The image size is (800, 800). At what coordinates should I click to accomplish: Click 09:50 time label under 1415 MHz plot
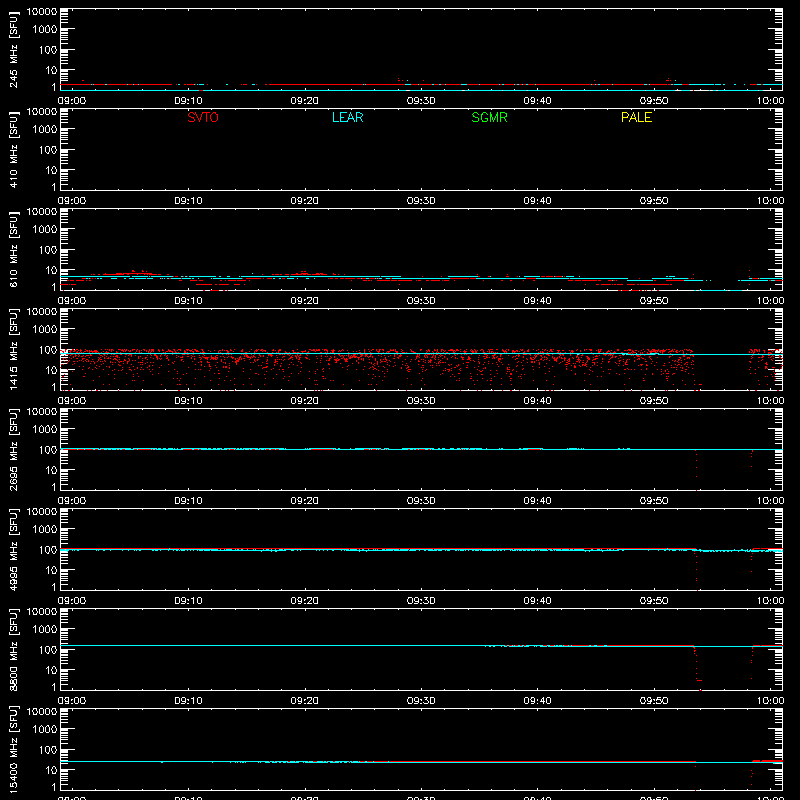tap(654, 401)
